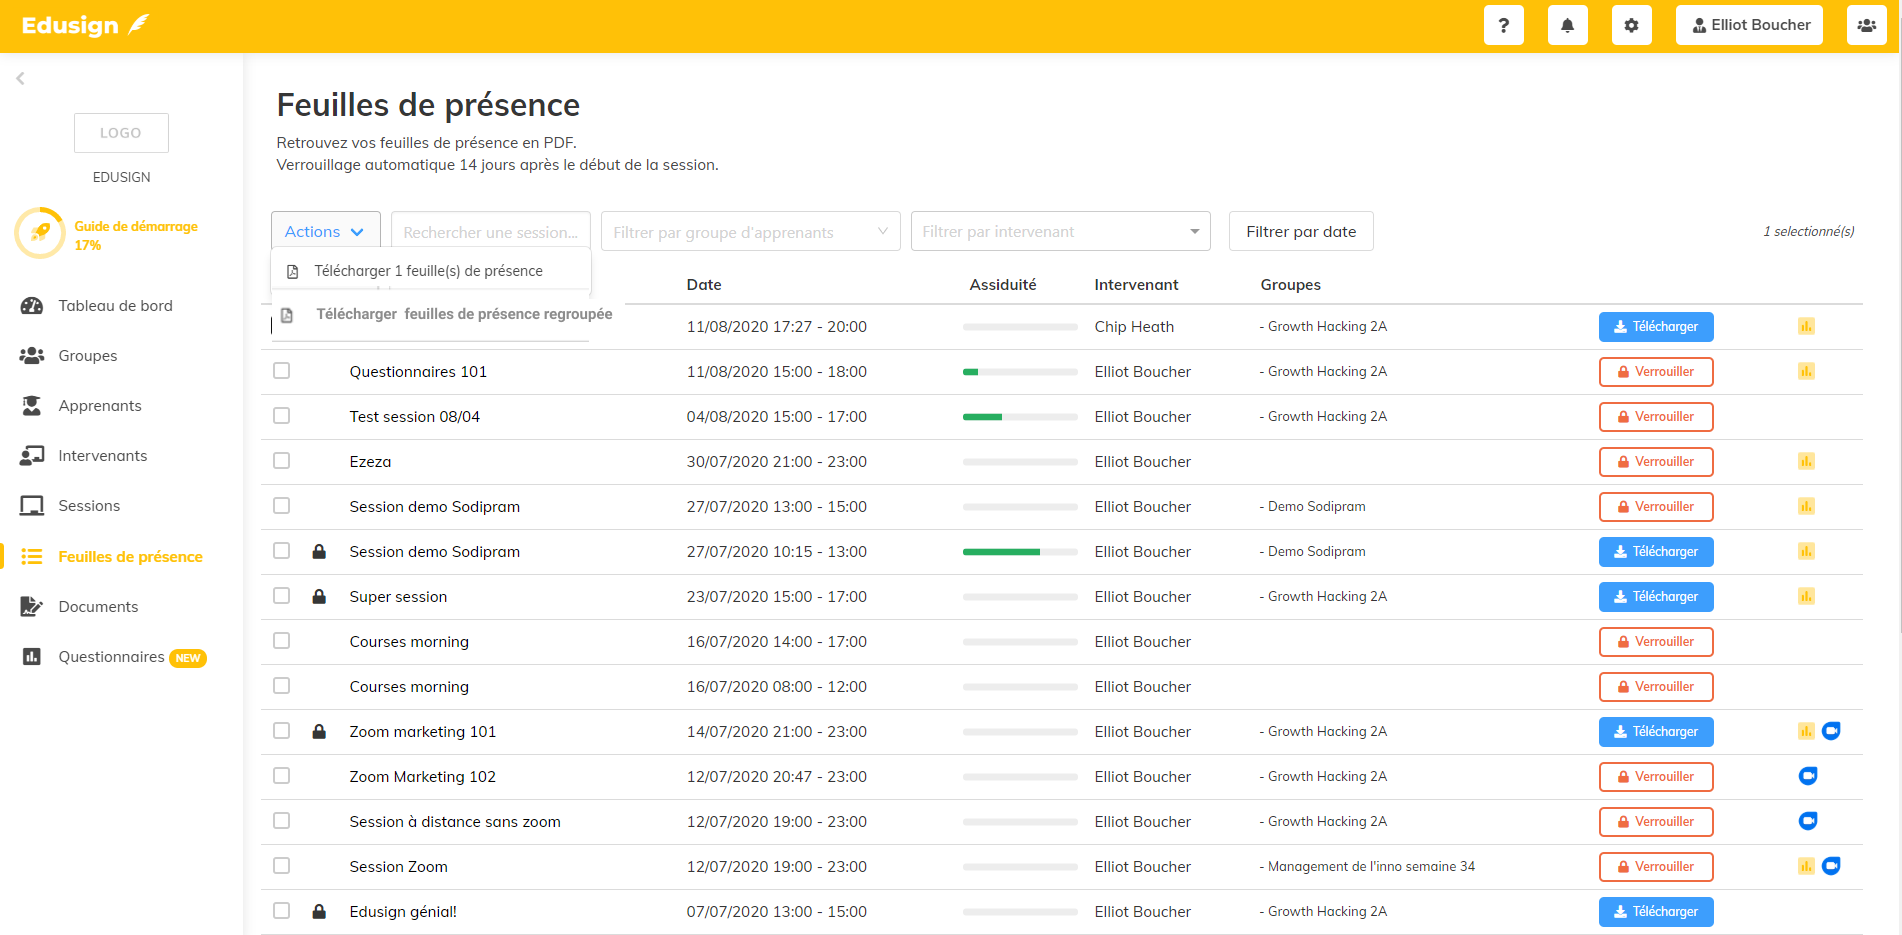The image size is (1902, 935).
Task: Download the Edusign génial! attendance sheet
Action: [1656, 911]
